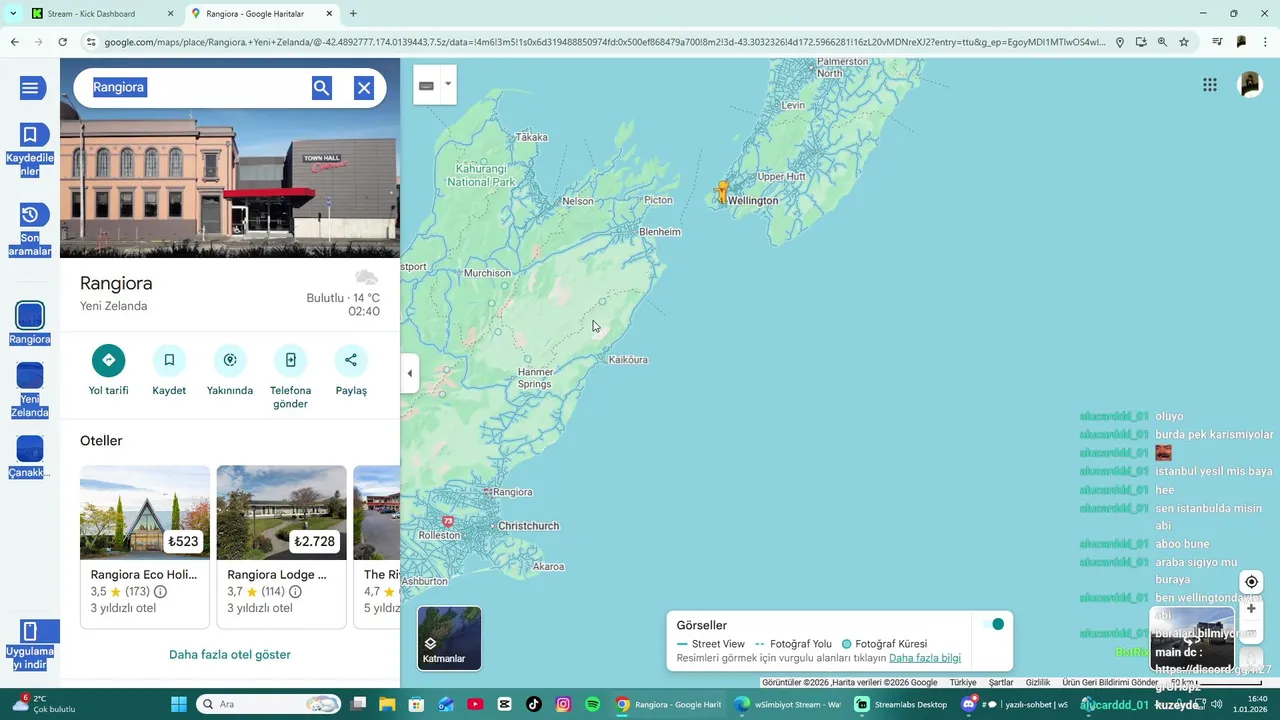Click Ürün Geri Bildirimi Gönder link
Image resolution: width=1280 pixels, height=720 pixels.
(x=1110, y=682)
